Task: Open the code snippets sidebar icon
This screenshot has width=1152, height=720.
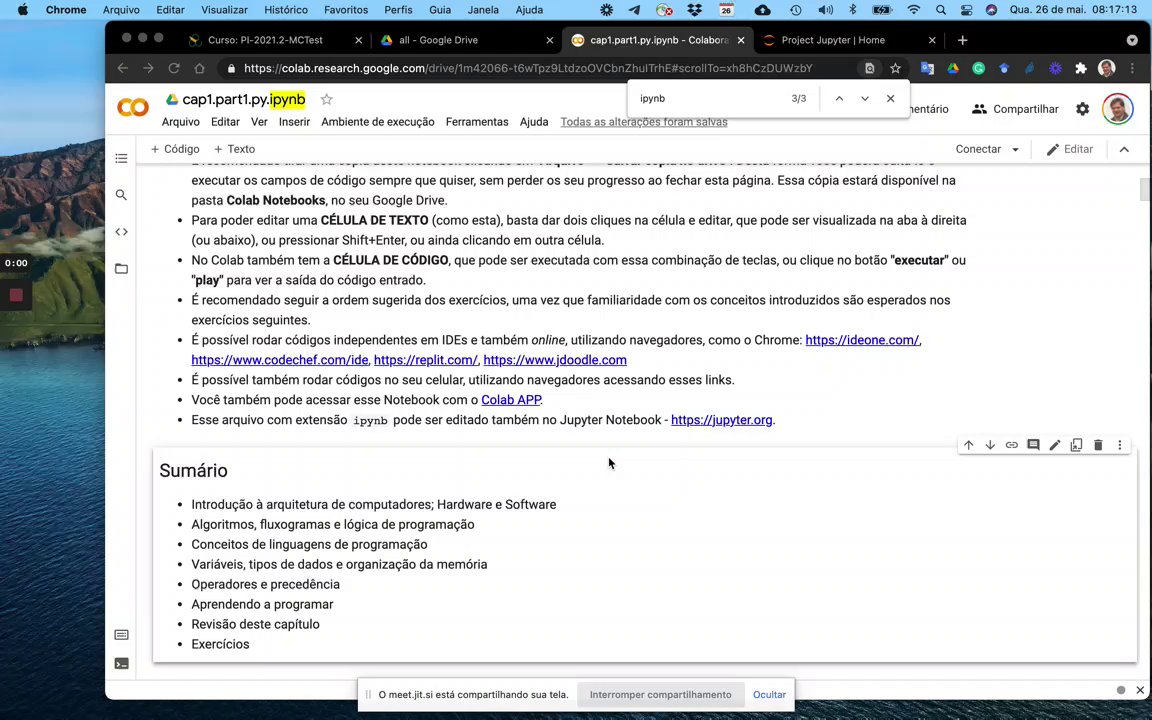Action: pyautogui.click(x=121, y=231)
